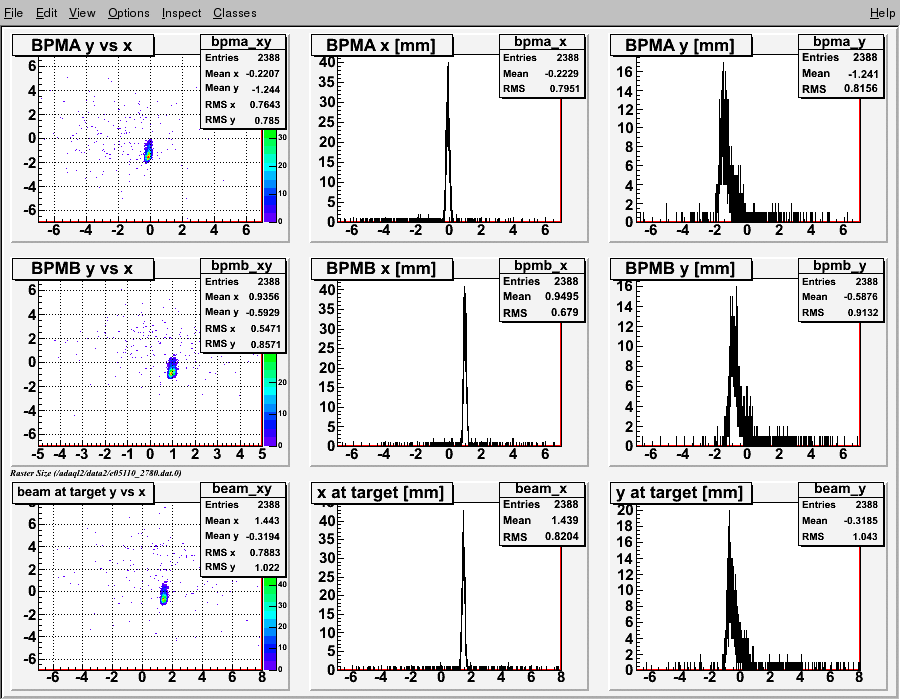The image size is (900, 700).
Task: Click RMS value 1.043 in beam_y box
Action: click(864, 536)
